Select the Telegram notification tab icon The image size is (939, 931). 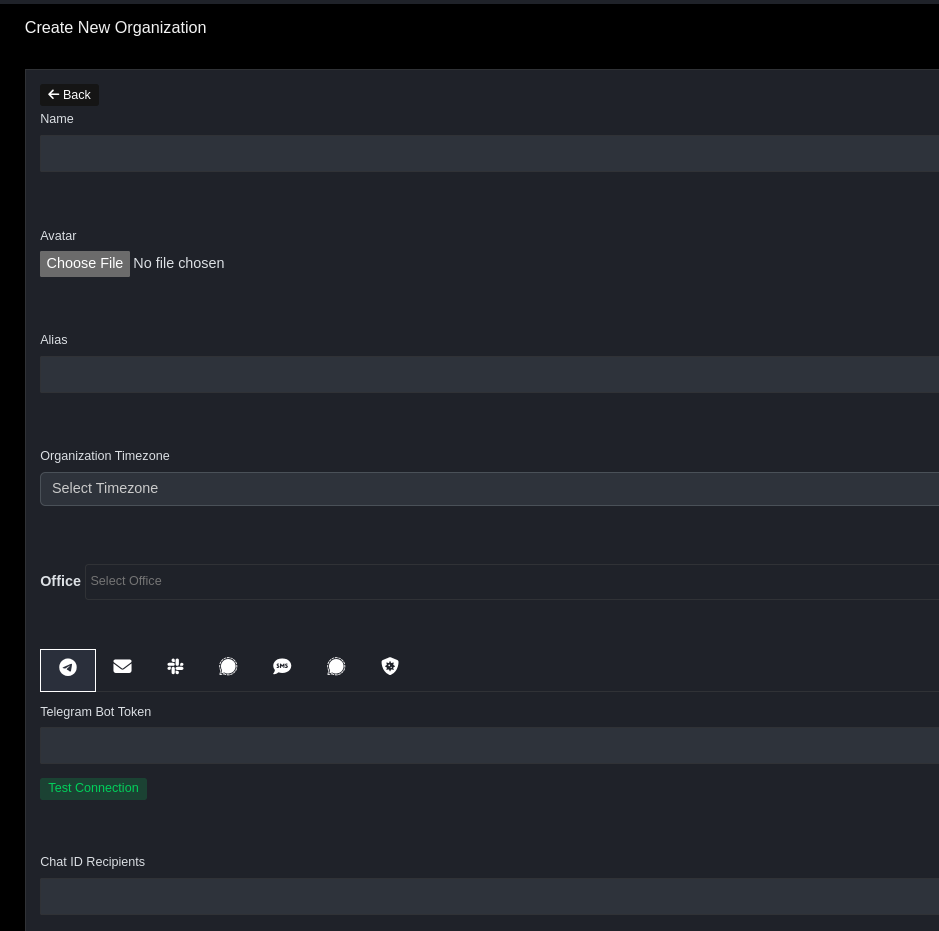pyautogui.click(x=68, y=668)
